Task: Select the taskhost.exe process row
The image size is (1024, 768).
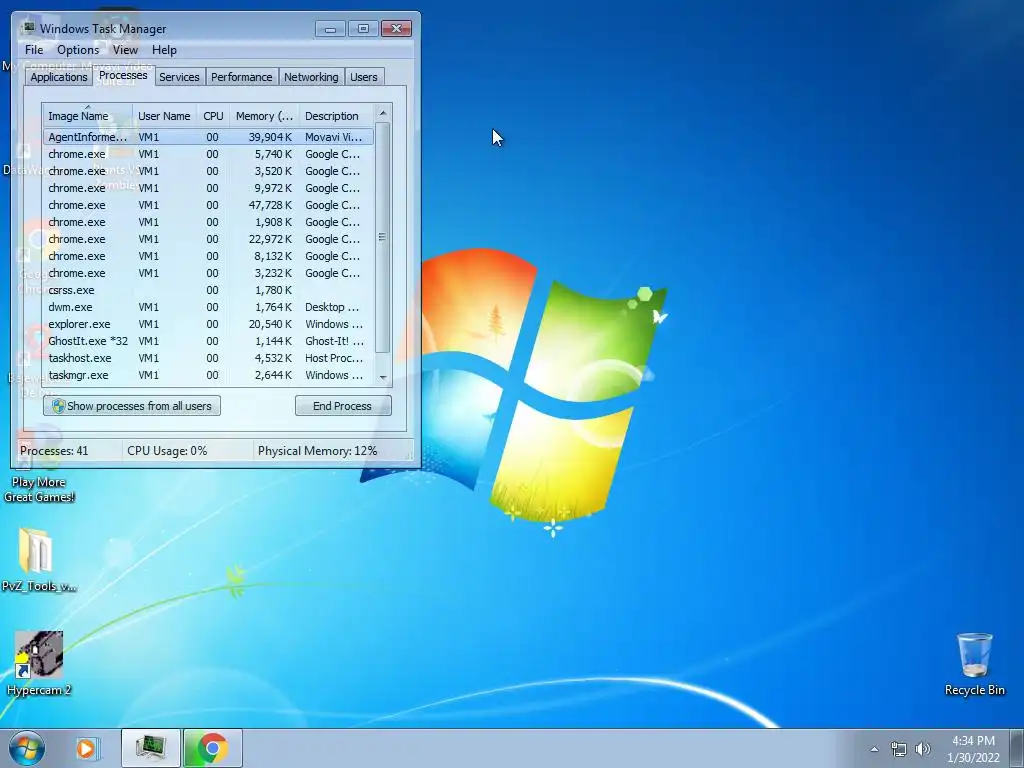Action: coord(208,358)
